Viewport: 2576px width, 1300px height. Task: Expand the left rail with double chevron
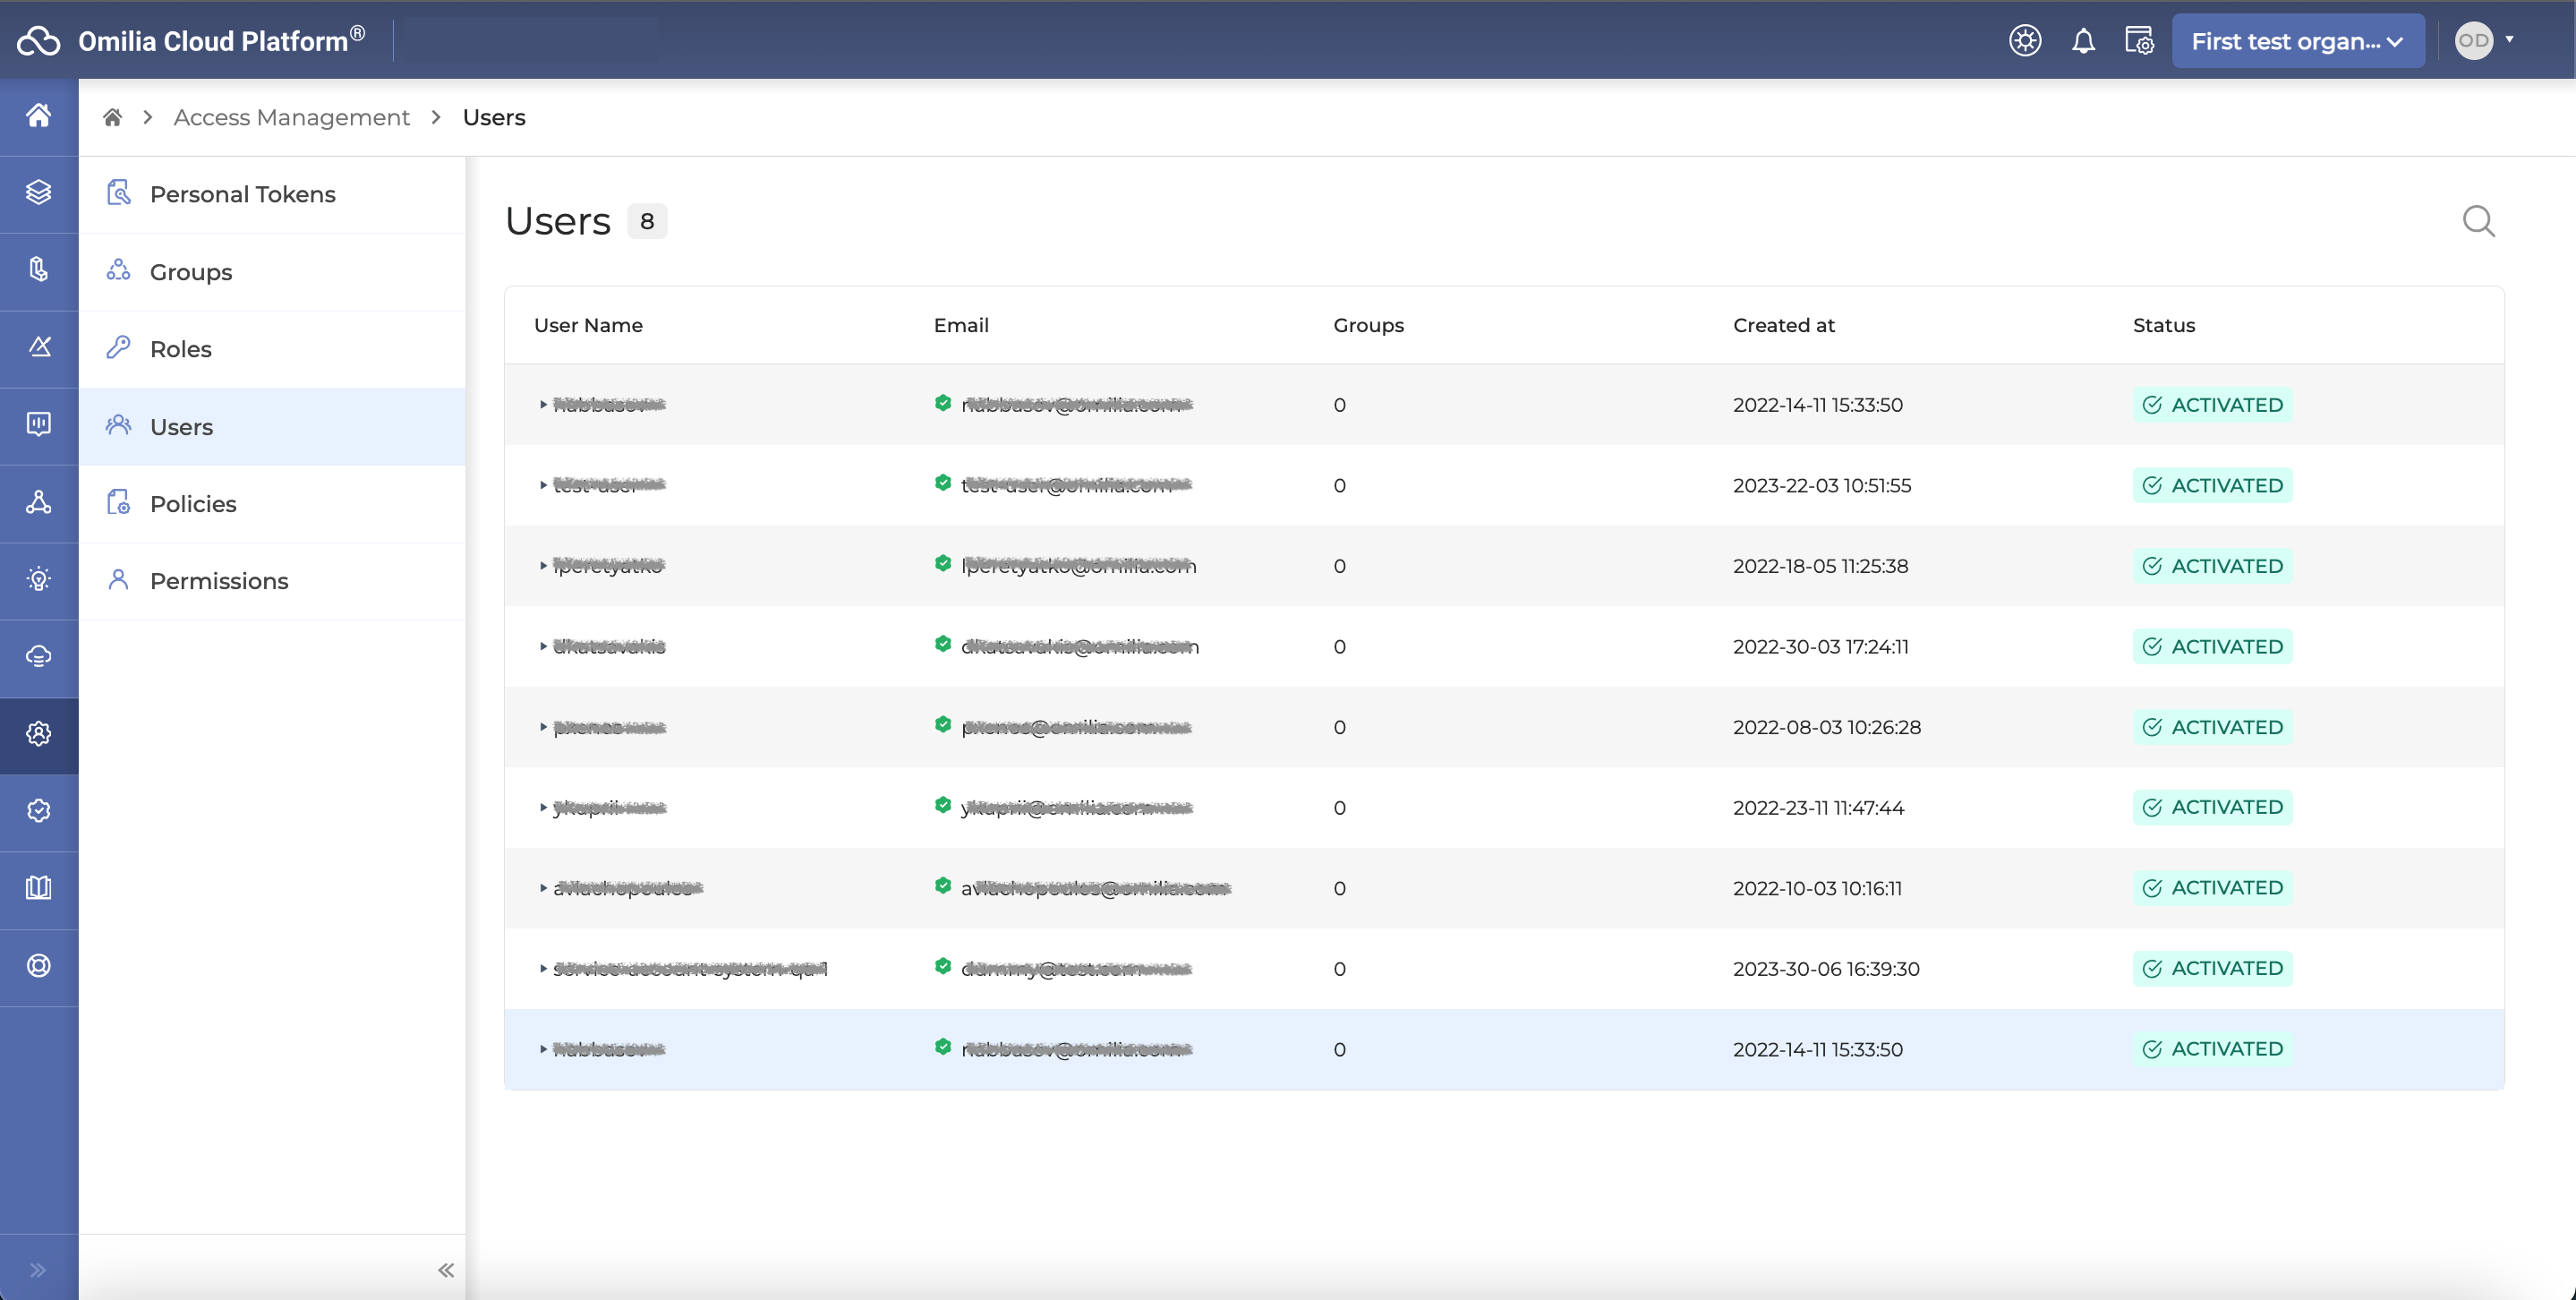[x=38, y=1270]
